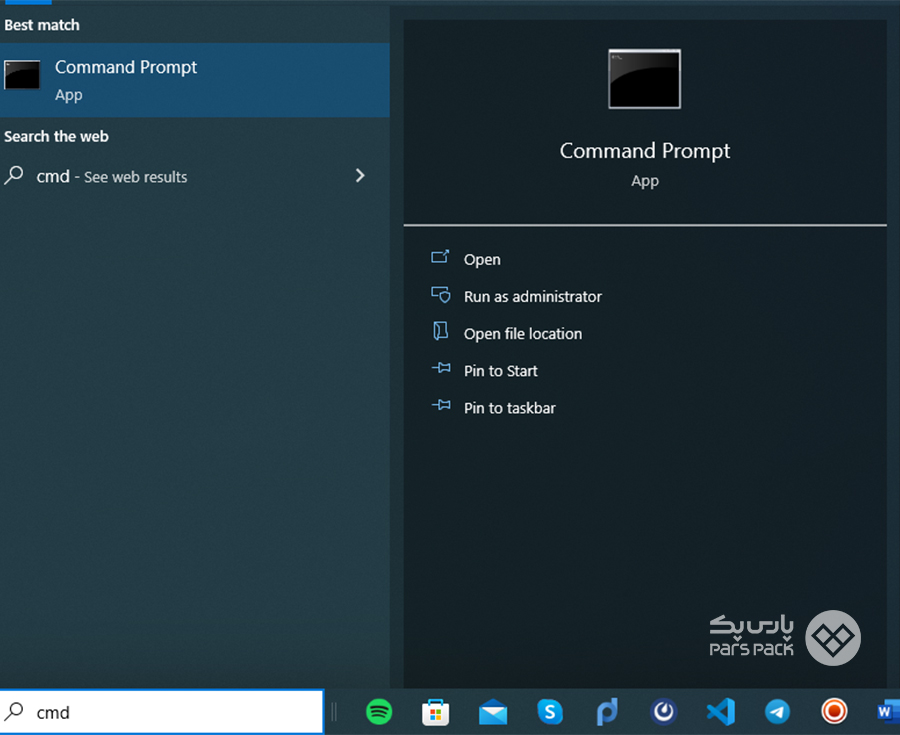Click the small Command Prompt result icon
This screenshot has width=900, height=735.
pyautogui.click(x=22, y=75)
